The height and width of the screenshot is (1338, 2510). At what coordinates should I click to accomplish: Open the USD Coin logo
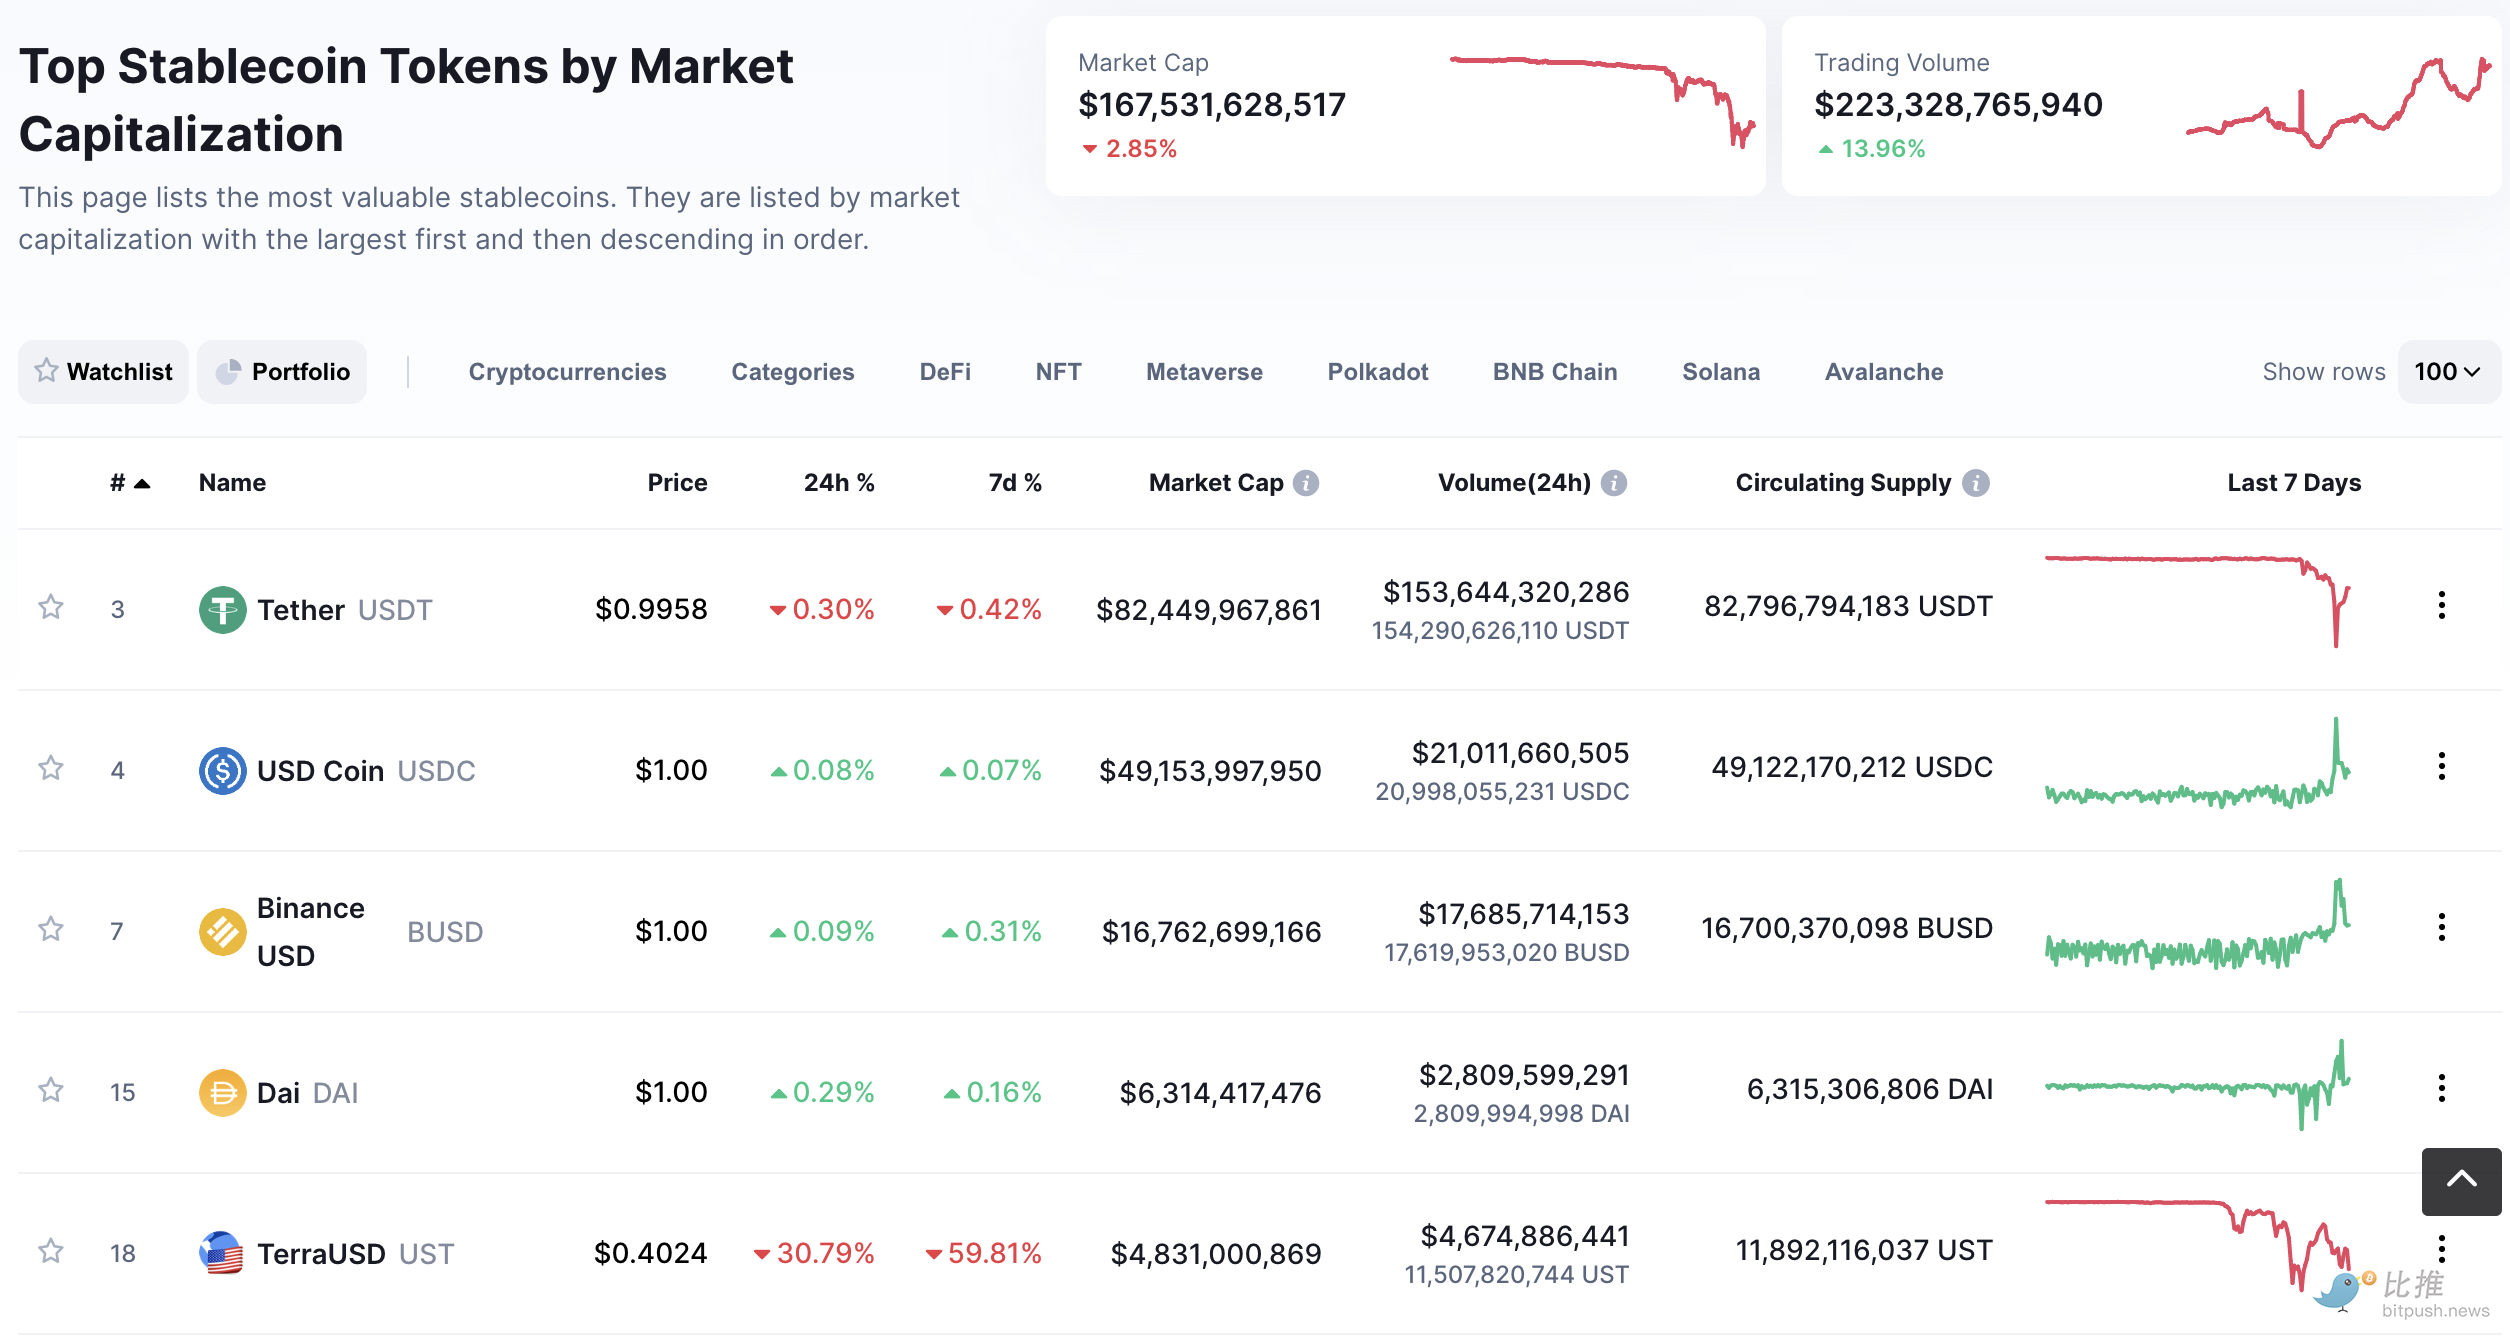pos(222,770)
